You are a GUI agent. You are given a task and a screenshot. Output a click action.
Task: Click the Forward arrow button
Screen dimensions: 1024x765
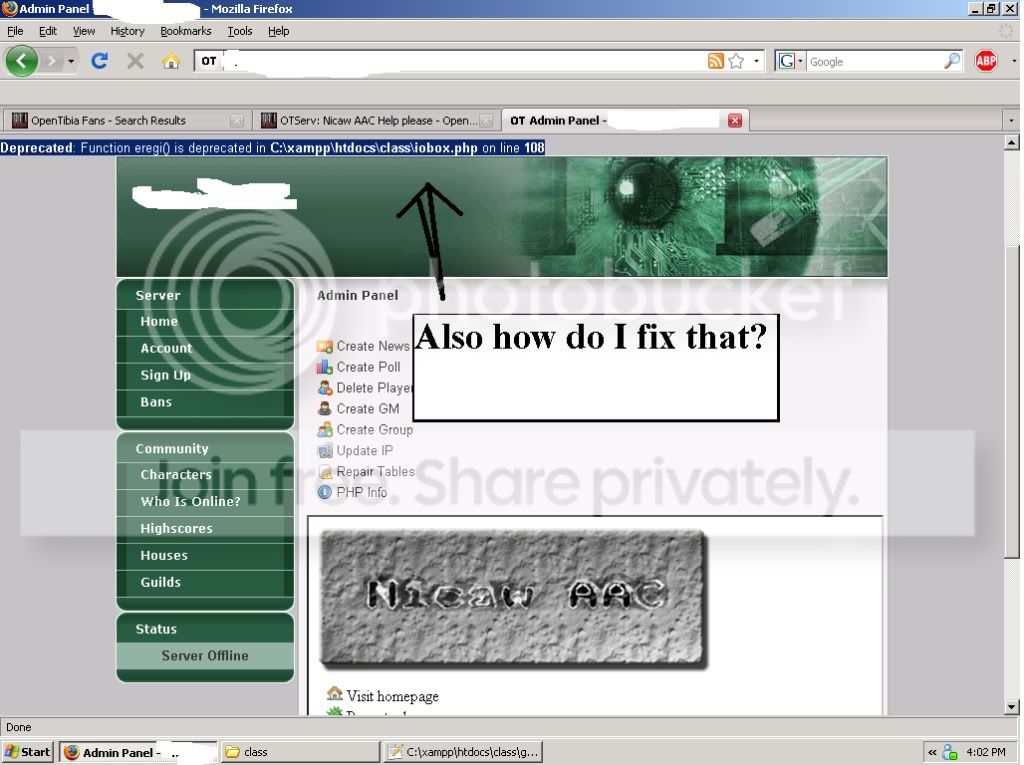coord(51,61)
